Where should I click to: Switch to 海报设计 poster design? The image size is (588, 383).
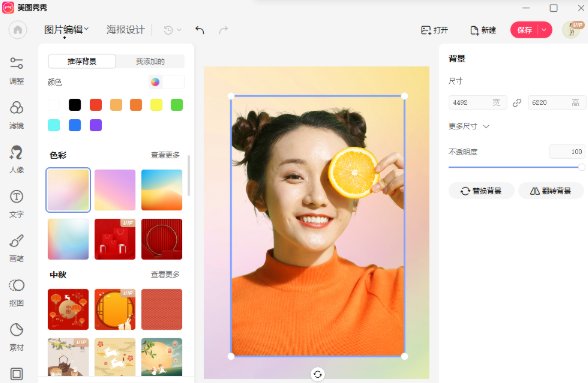(126, 30)
